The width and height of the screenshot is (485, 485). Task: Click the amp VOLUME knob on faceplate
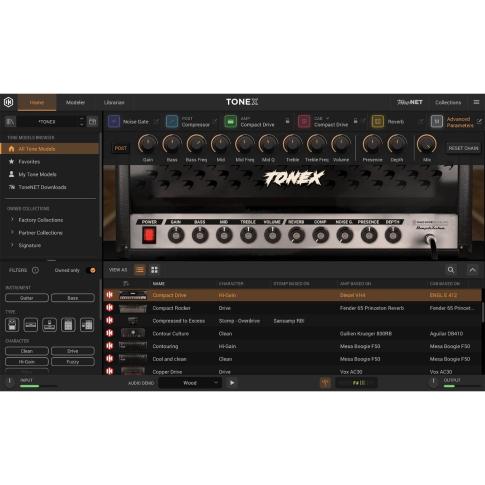[x=272, y=235]
